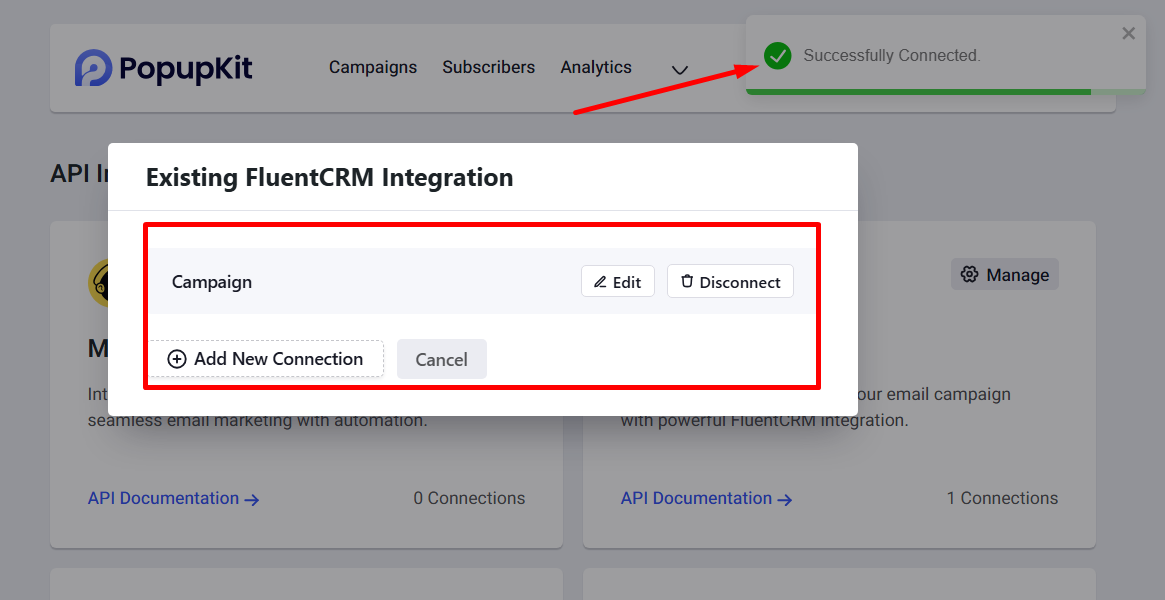The width and height of the screenshot is (1165, 600).
Task: Click the trash Disconnect button
Action: 730,282
